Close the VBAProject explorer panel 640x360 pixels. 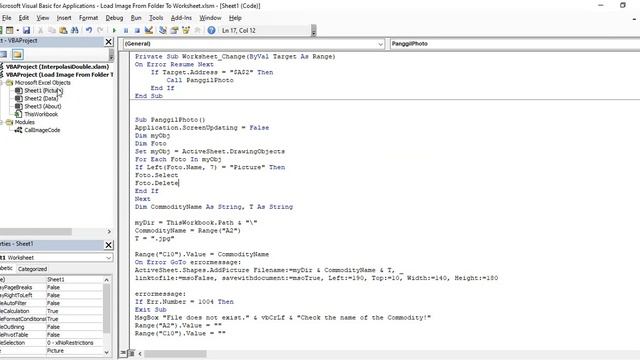point(109,42)
